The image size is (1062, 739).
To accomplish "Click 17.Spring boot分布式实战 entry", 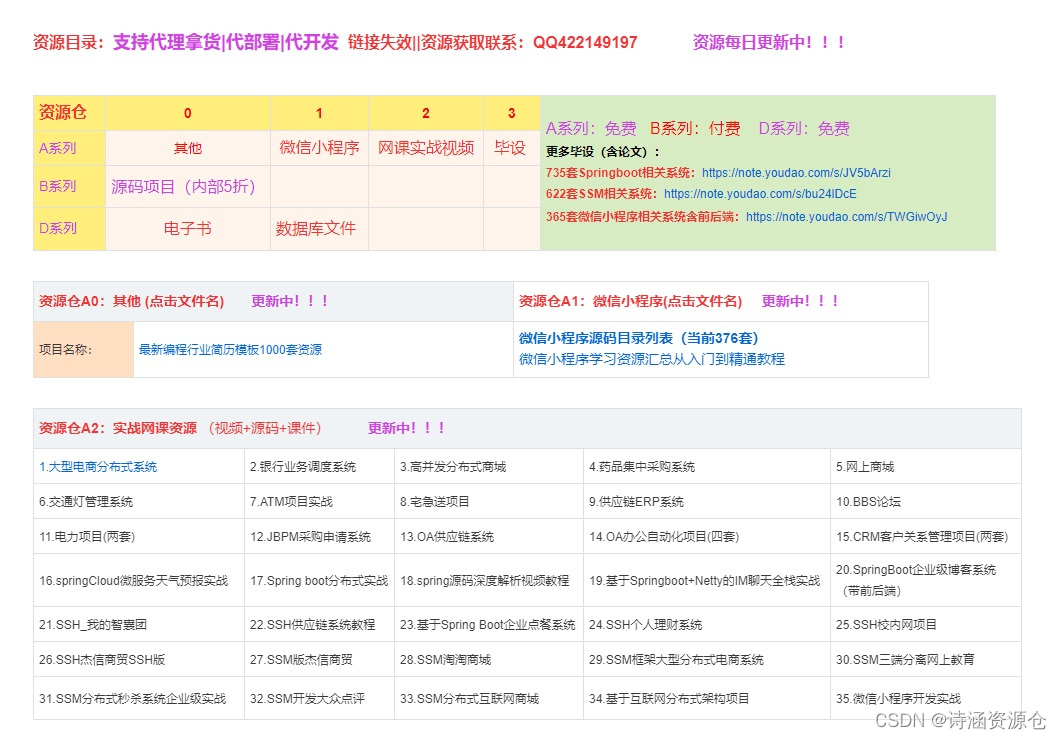I will (319, 581).
